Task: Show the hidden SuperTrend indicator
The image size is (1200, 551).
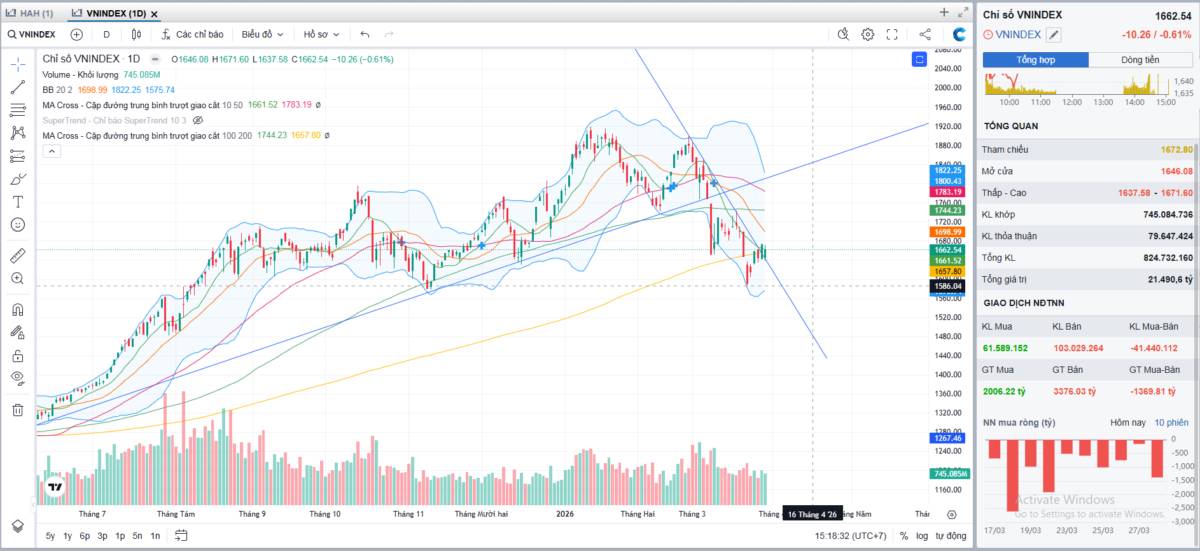Action: tap(198, 119)
